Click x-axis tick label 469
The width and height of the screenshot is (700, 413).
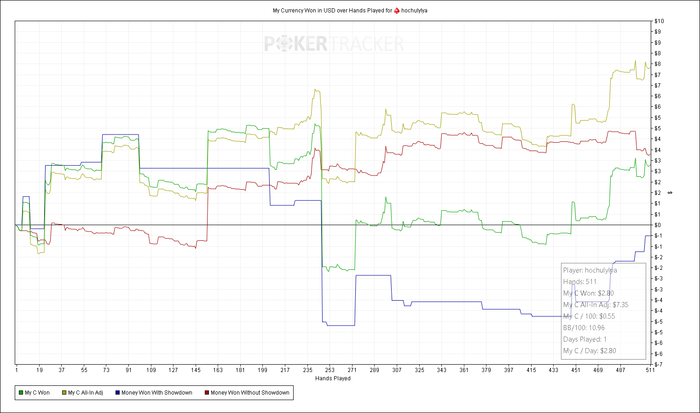click(x=598, y=370)
